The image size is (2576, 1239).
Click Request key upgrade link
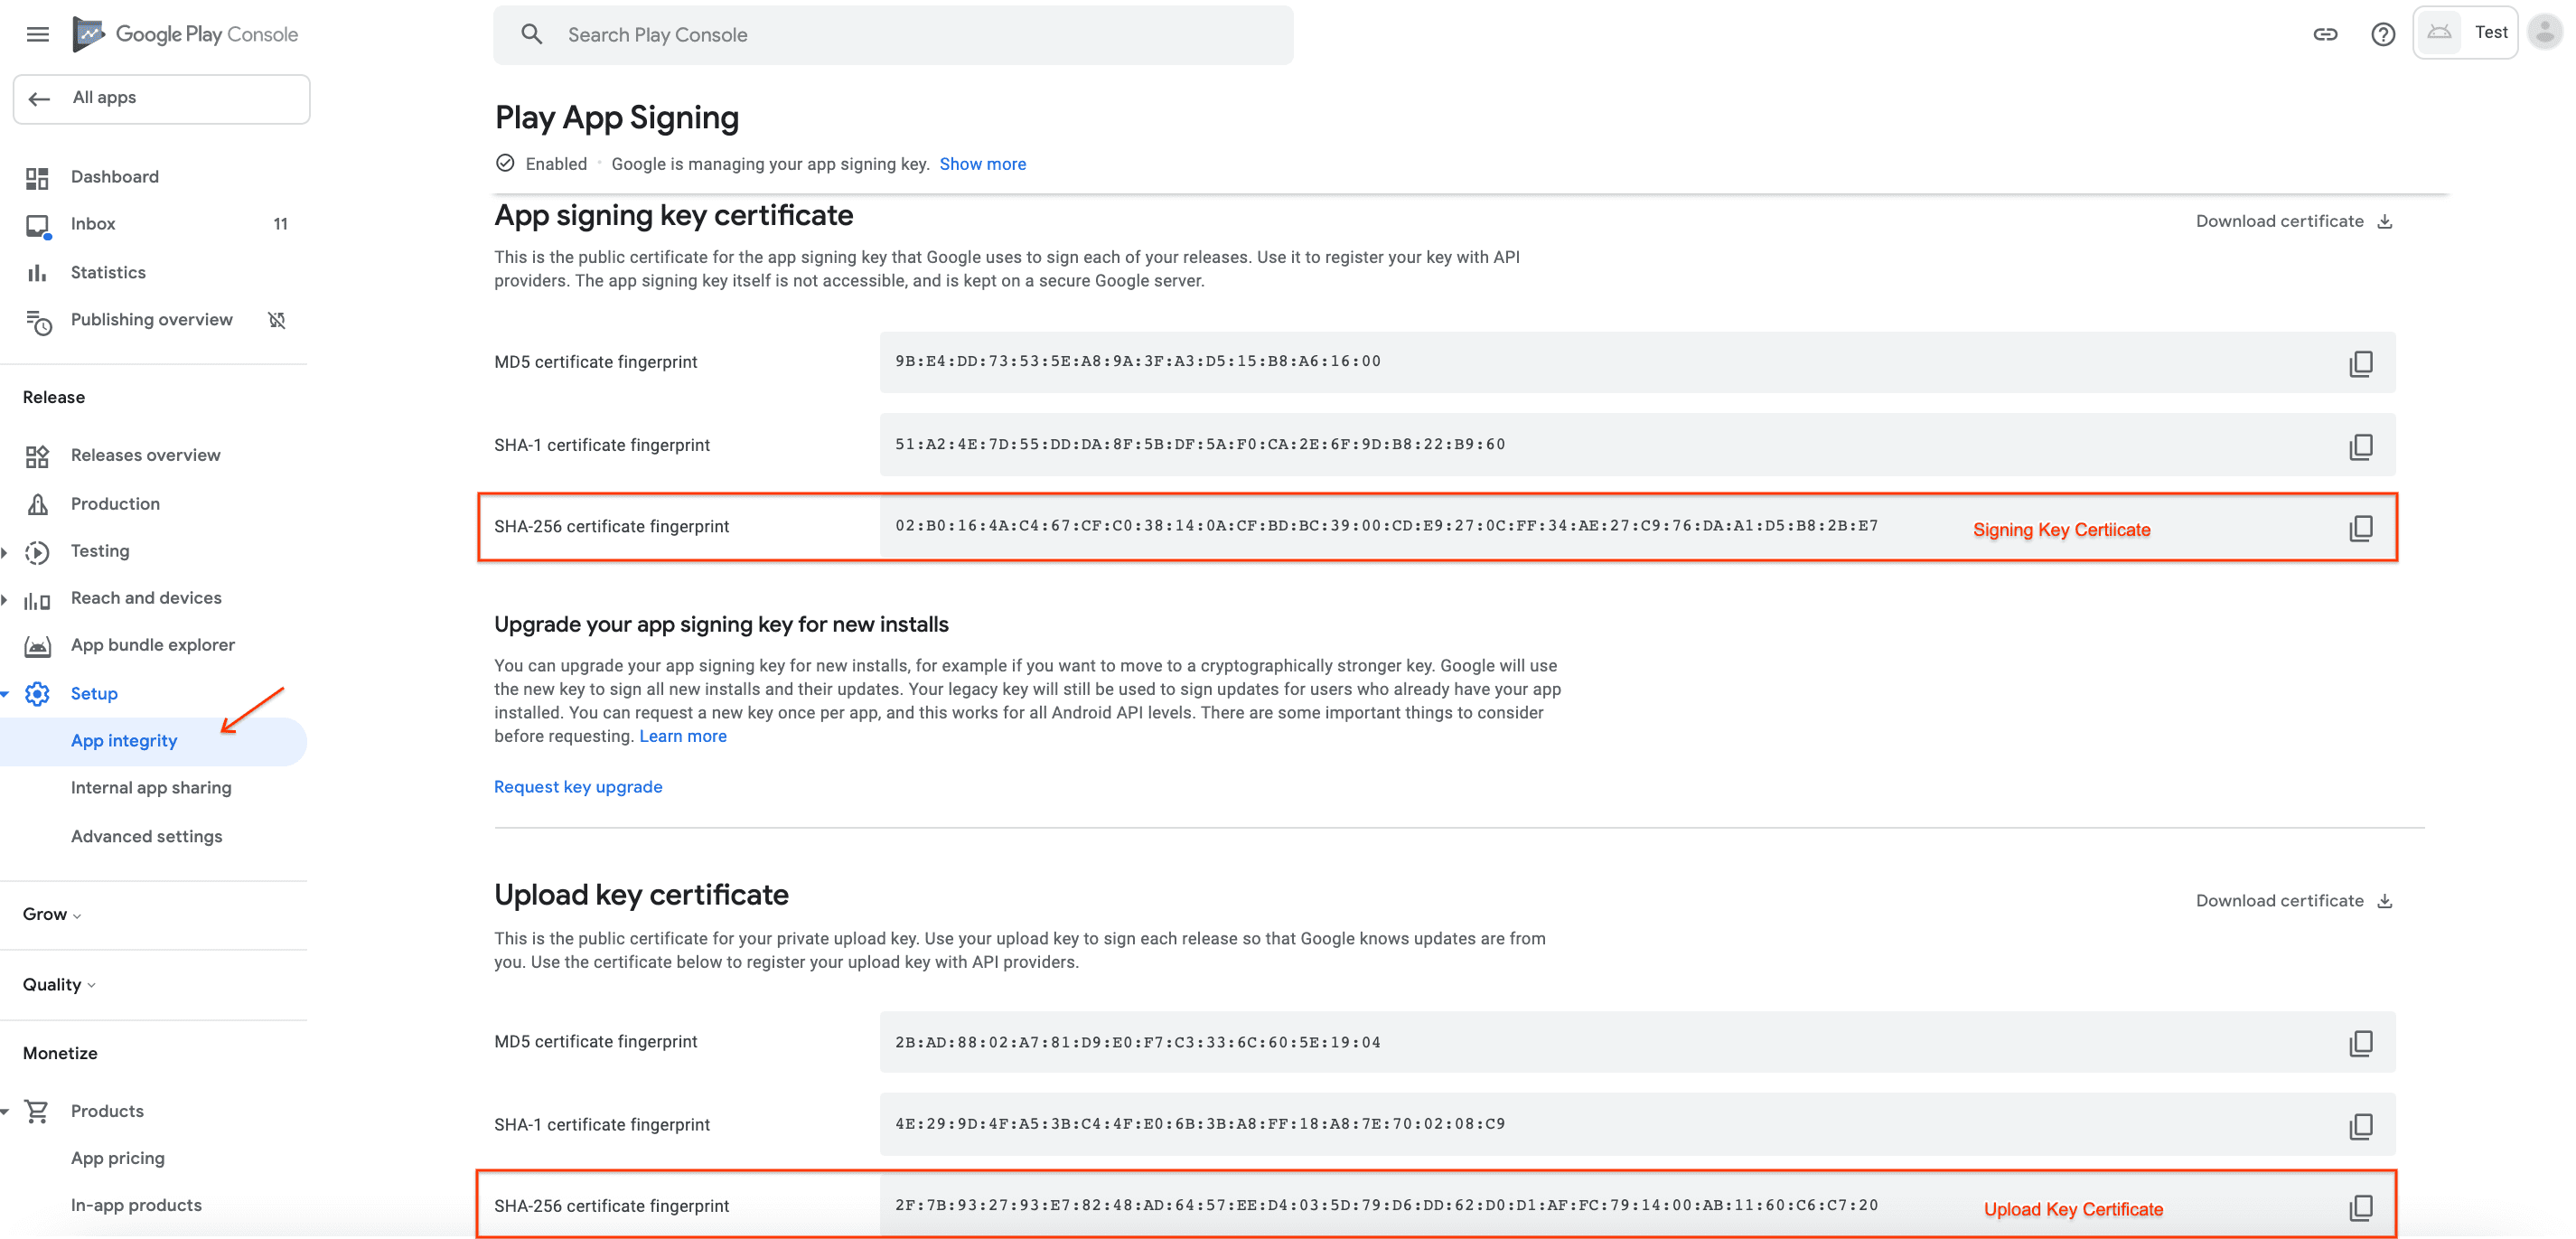click(x=578, y=785)
